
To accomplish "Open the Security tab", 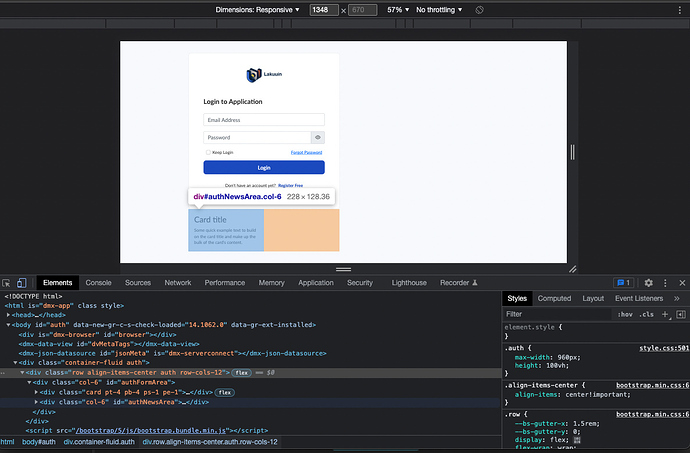I will pyautogui.click(x=360, y=283).
